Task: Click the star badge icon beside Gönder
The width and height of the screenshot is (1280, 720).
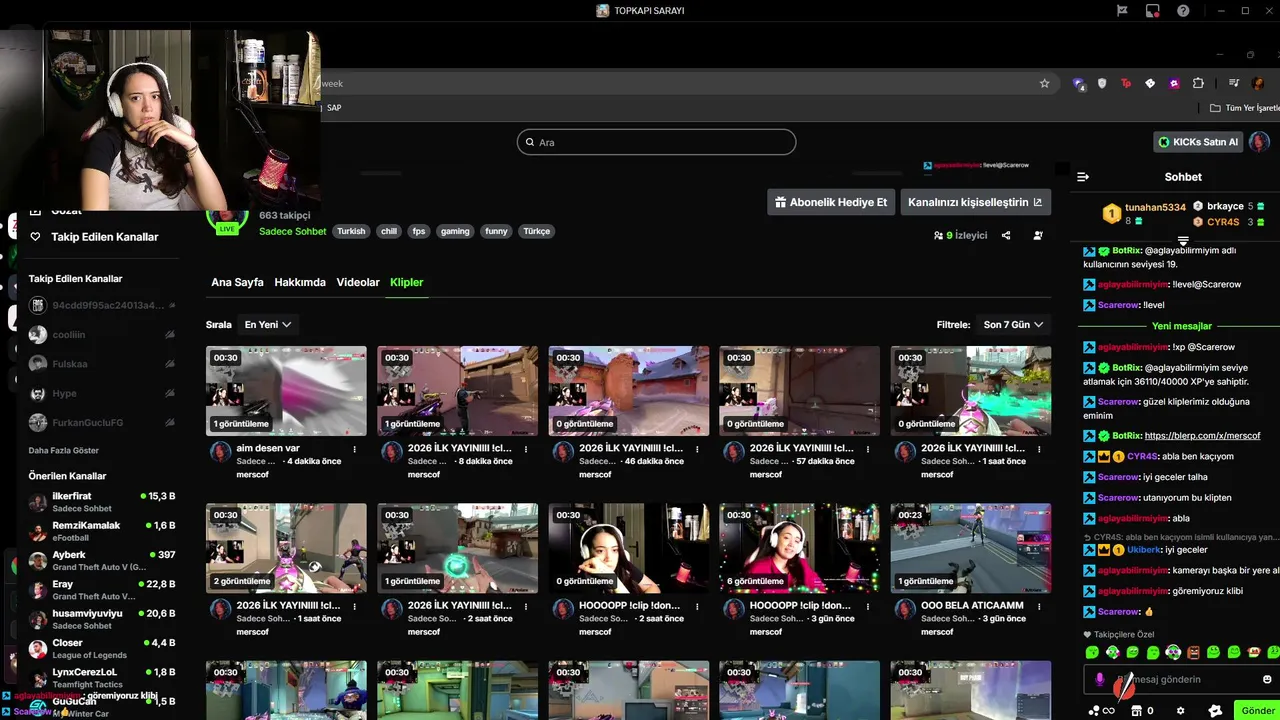Action: (x=1215, y=711)
